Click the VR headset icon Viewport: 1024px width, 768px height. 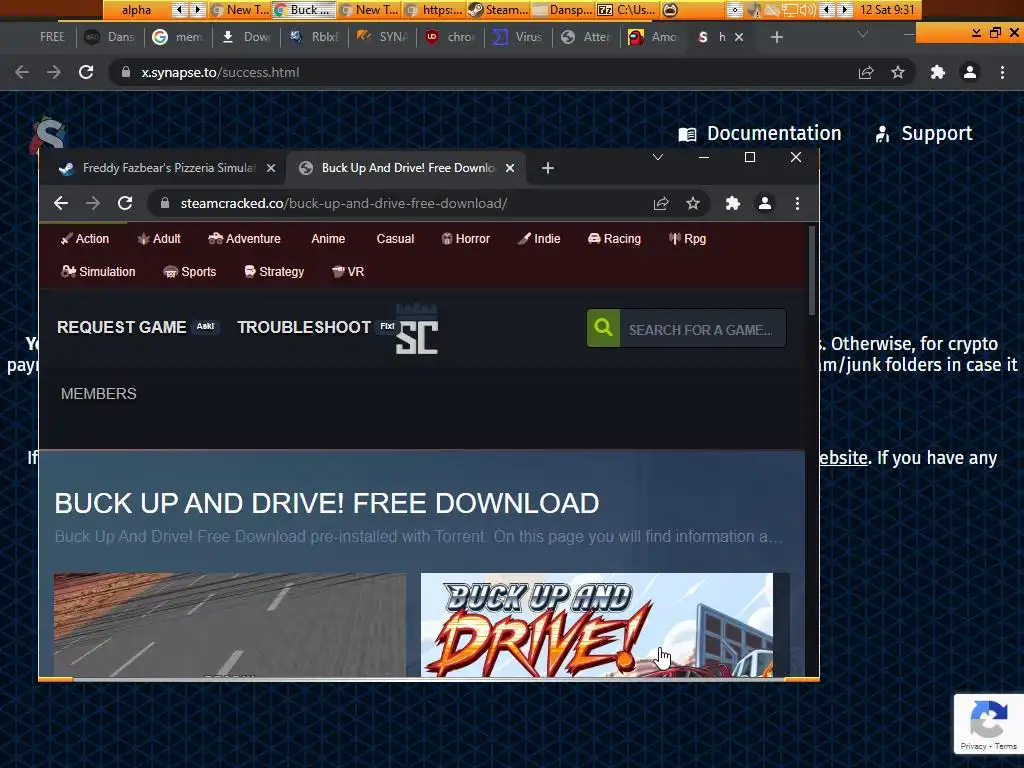tap(338, 272)
